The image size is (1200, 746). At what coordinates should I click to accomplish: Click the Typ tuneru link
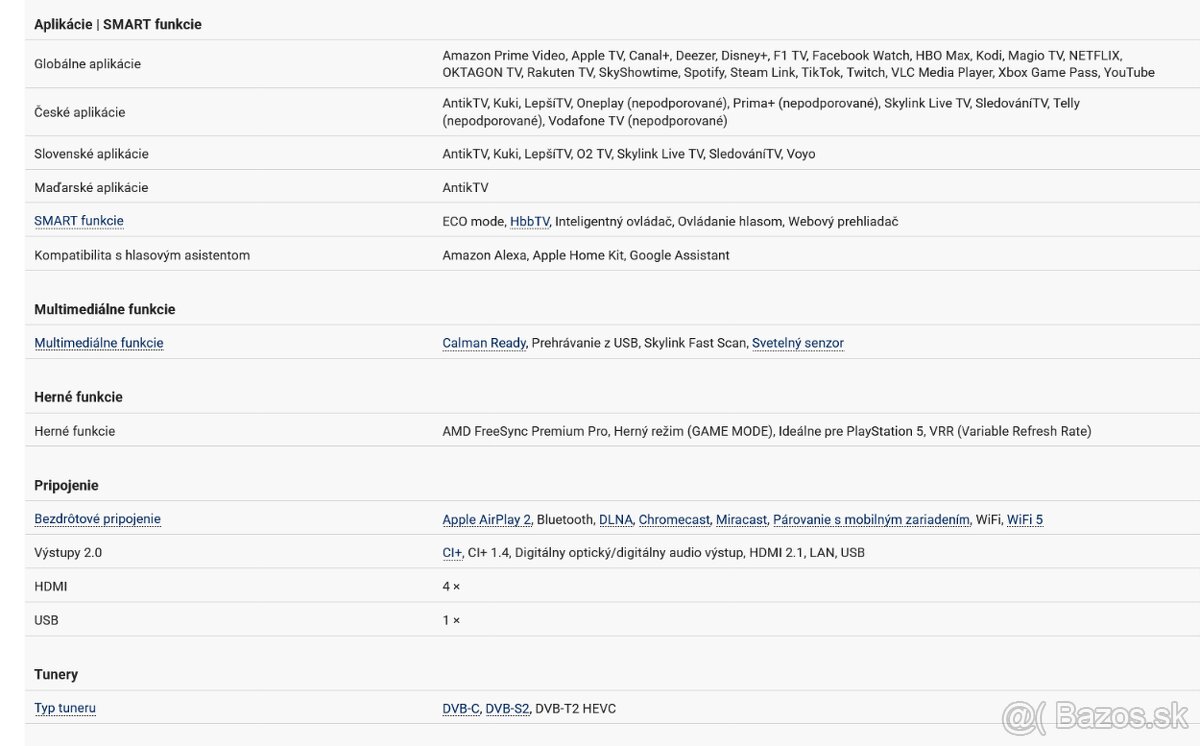point(65,708)
